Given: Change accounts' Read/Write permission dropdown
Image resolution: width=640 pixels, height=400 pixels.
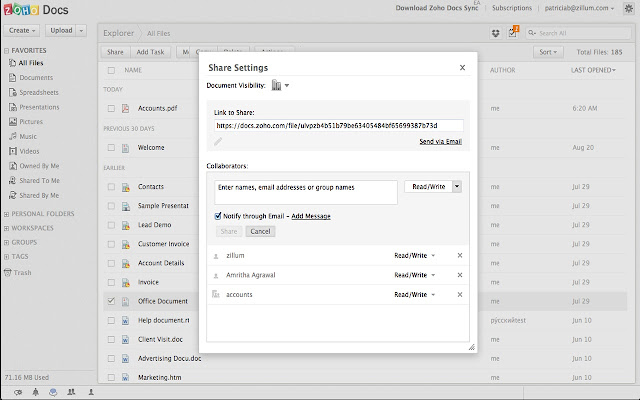Looking at the screenshot, I should [415, 295].
